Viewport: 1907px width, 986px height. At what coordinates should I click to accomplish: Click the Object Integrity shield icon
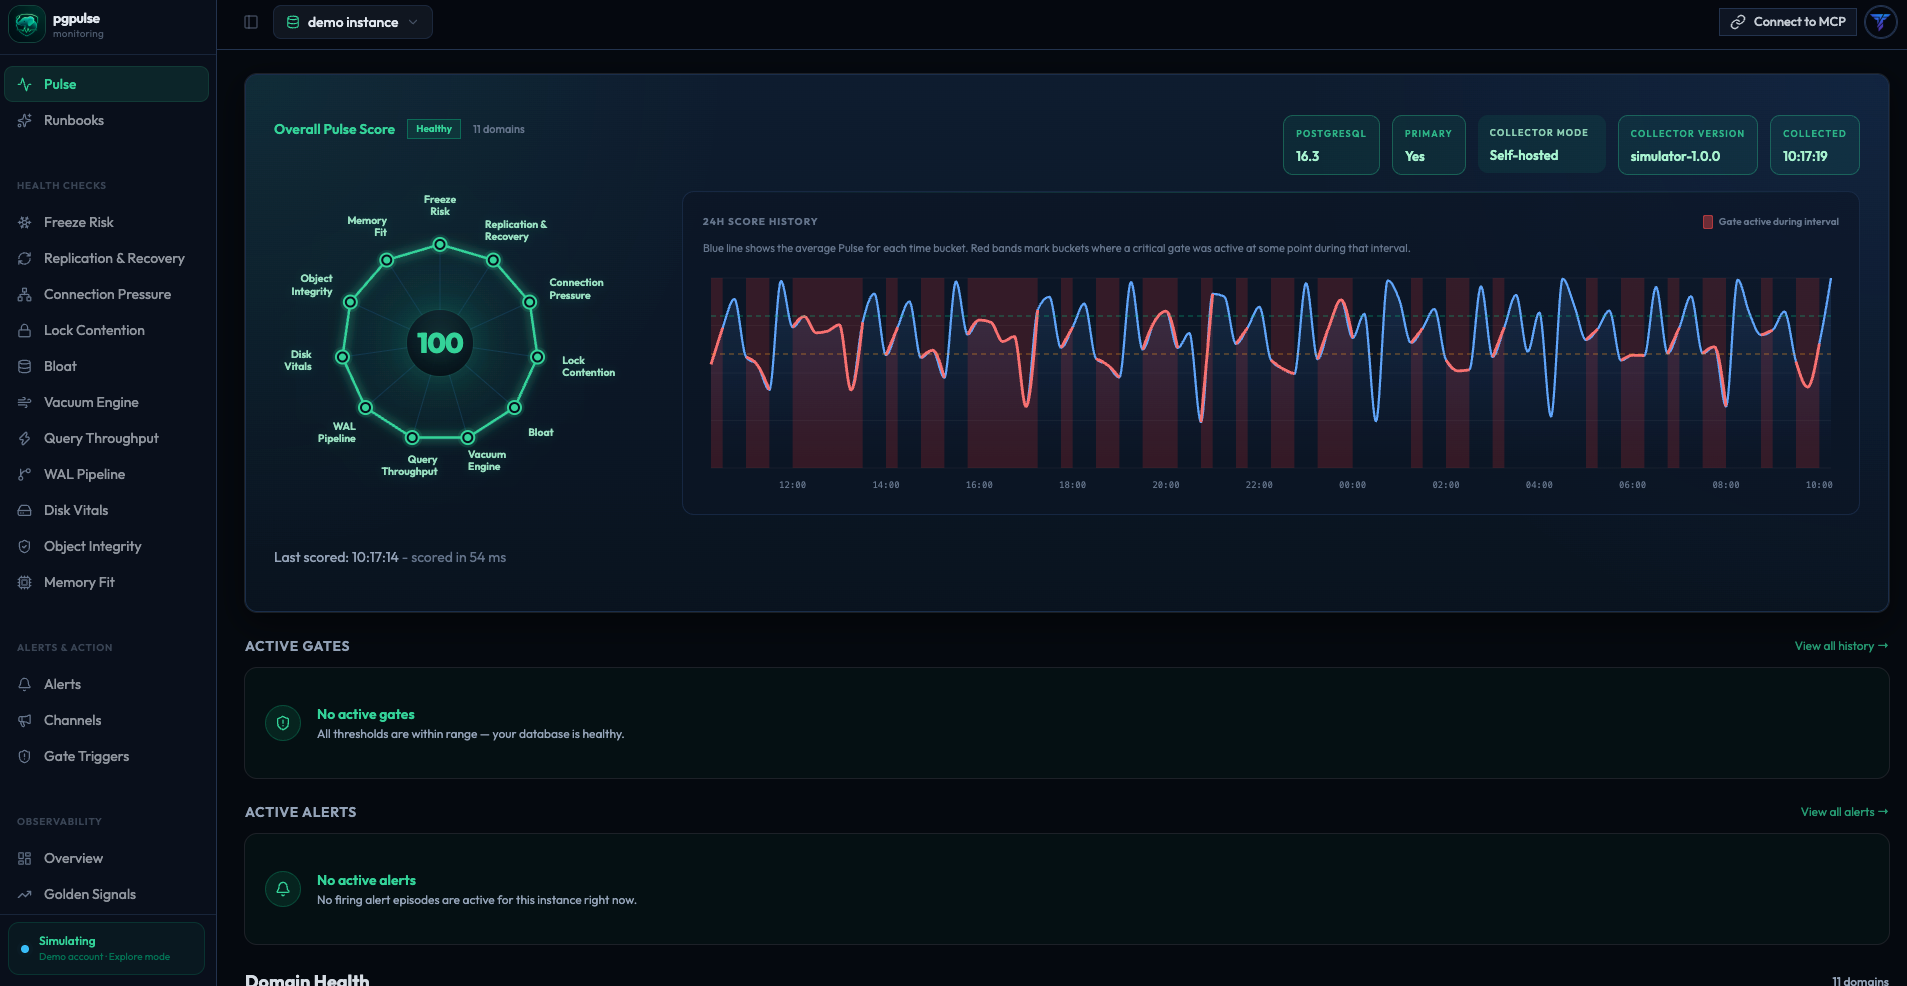(x=25, y=546)
